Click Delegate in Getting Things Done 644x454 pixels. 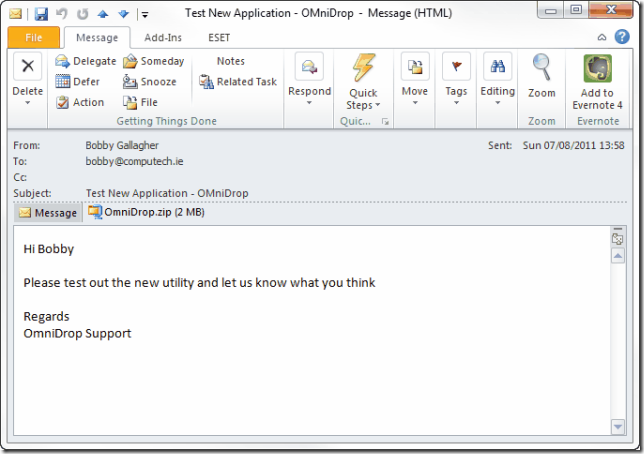coord(86,61)
